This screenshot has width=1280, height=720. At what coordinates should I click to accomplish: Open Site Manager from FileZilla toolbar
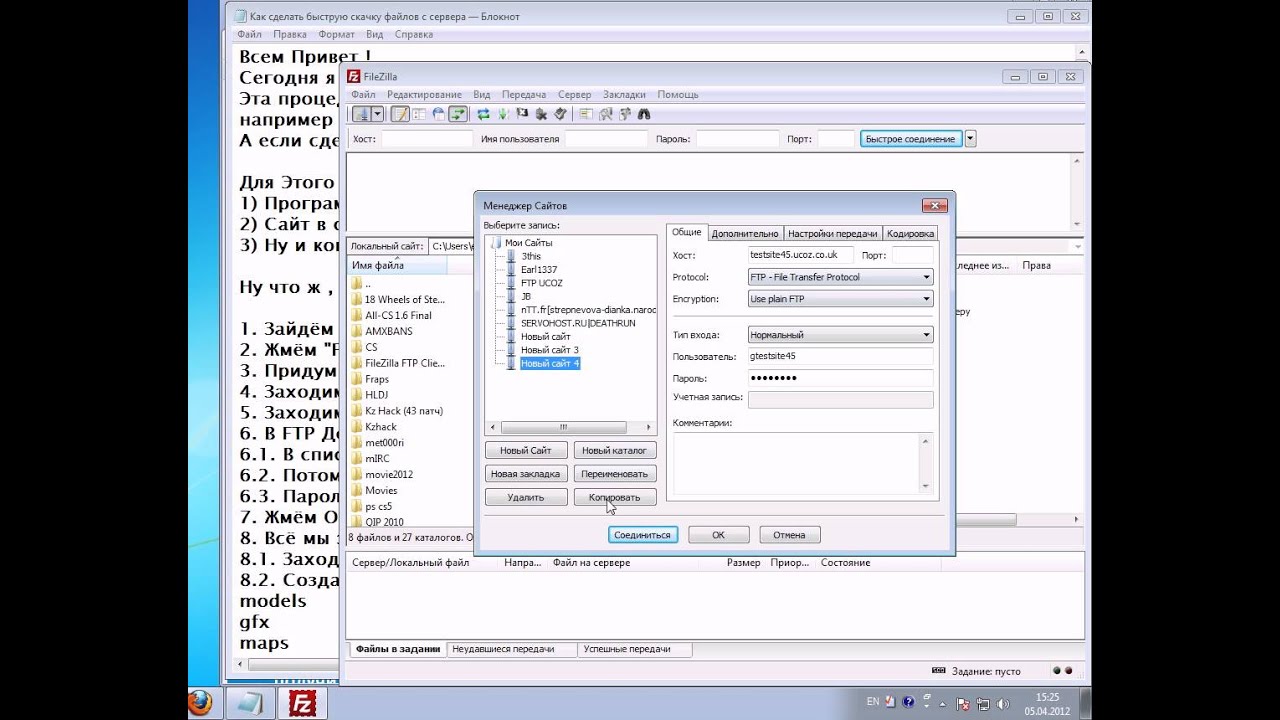[362, 114]
